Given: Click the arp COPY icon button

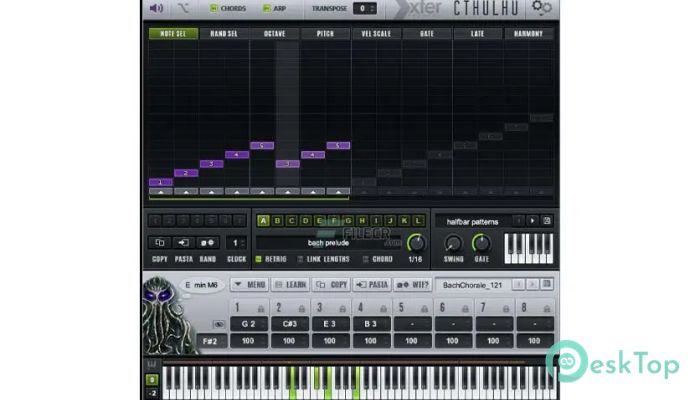Looking at the screenshot, I should pyautogui.click(x=159, y=243).
